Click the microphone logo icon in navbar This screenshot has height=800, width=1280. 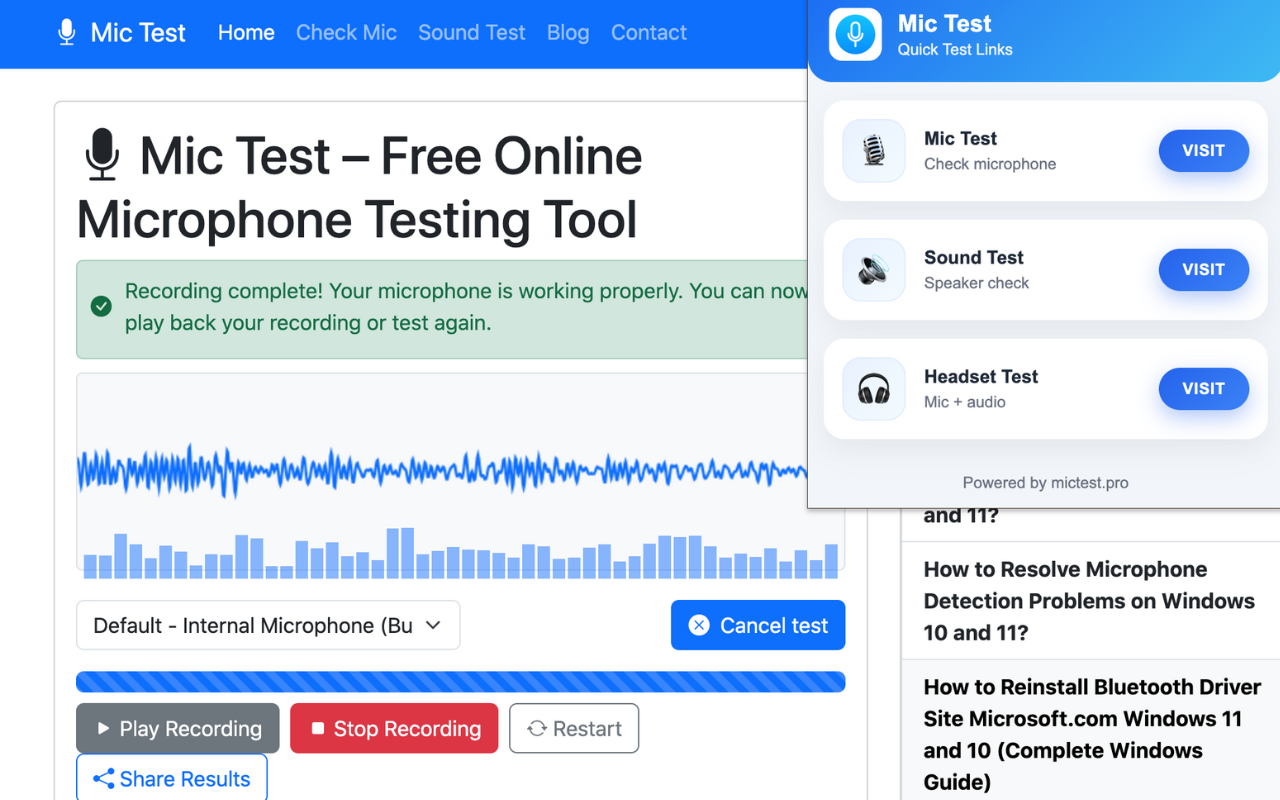tap(67, 32)
